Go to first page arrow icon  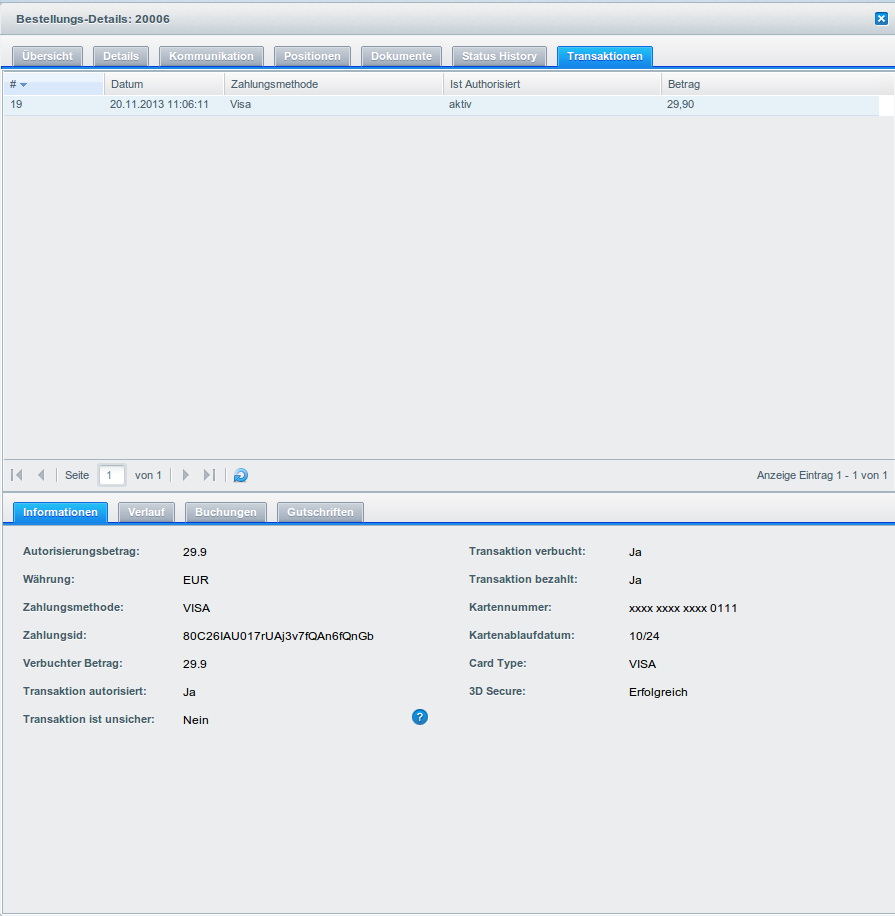pos(17,476)
